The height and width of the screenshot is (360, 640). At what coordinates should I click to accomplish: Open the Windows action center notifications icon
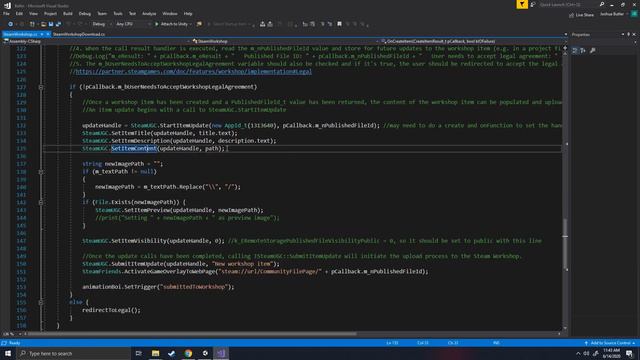tap(630, 354)
